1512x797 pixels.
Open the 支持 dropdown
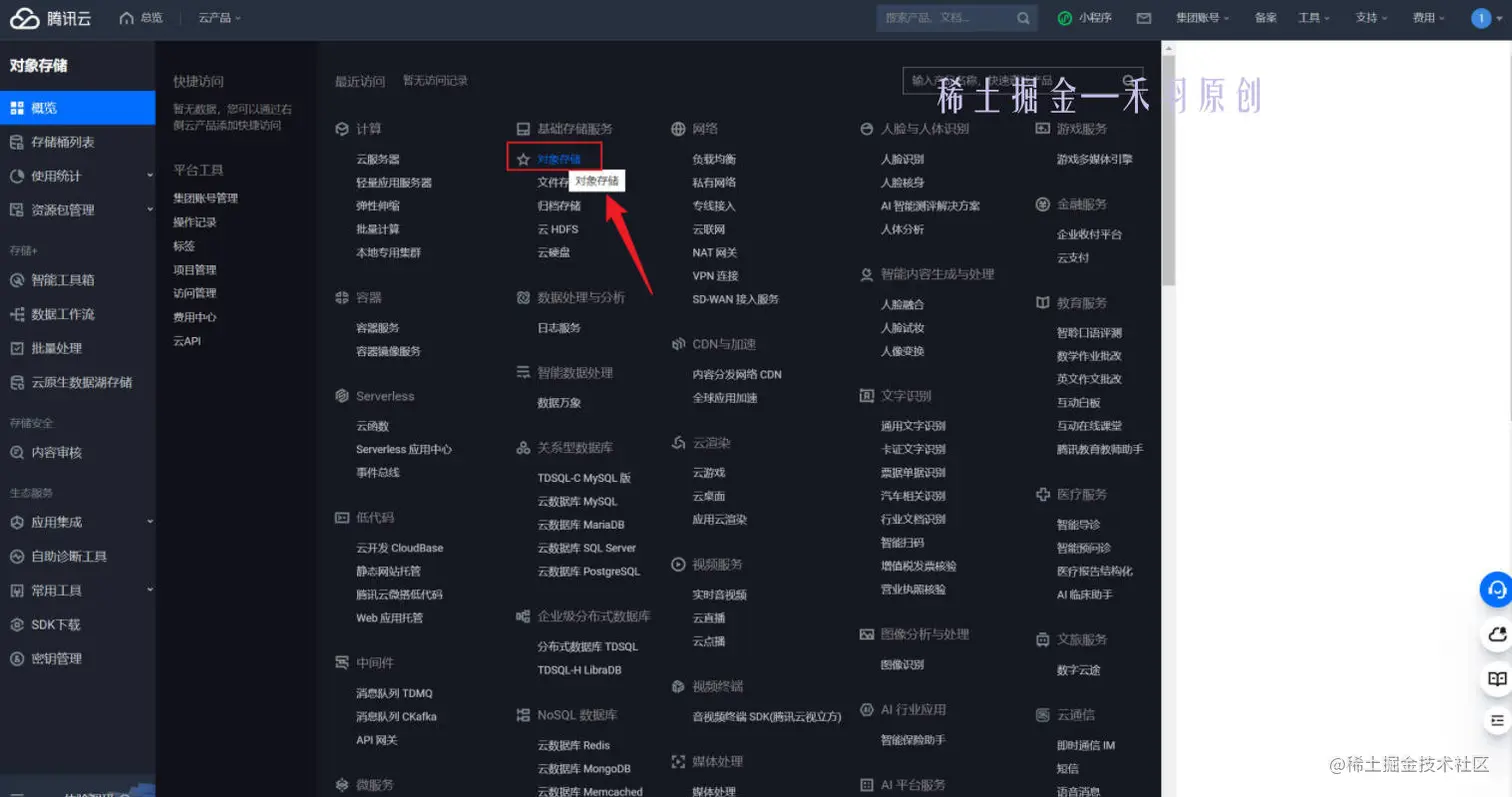[1372, 18]
